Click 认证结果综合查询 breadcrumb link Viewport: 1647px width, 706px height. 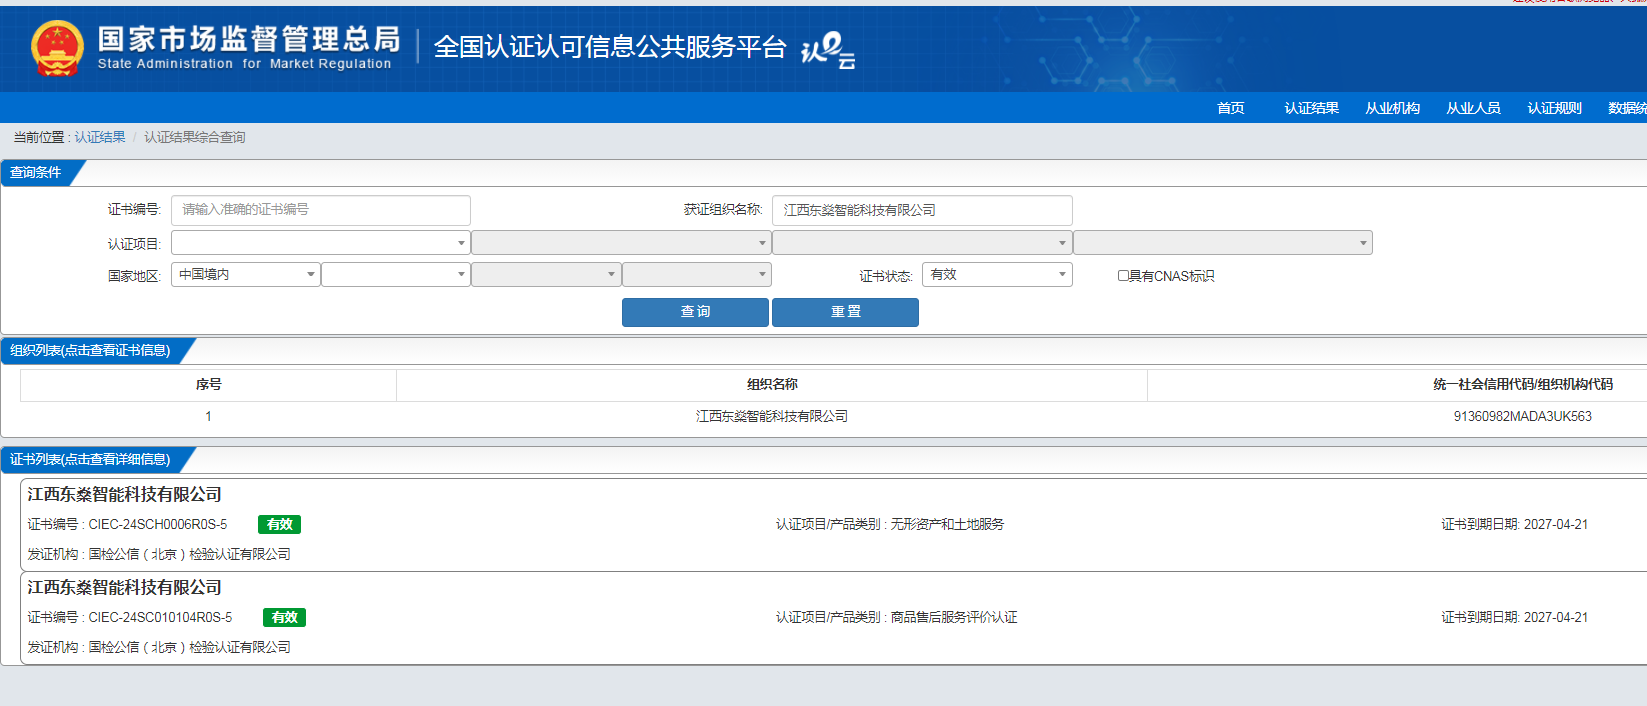click(x=194, y=137)
